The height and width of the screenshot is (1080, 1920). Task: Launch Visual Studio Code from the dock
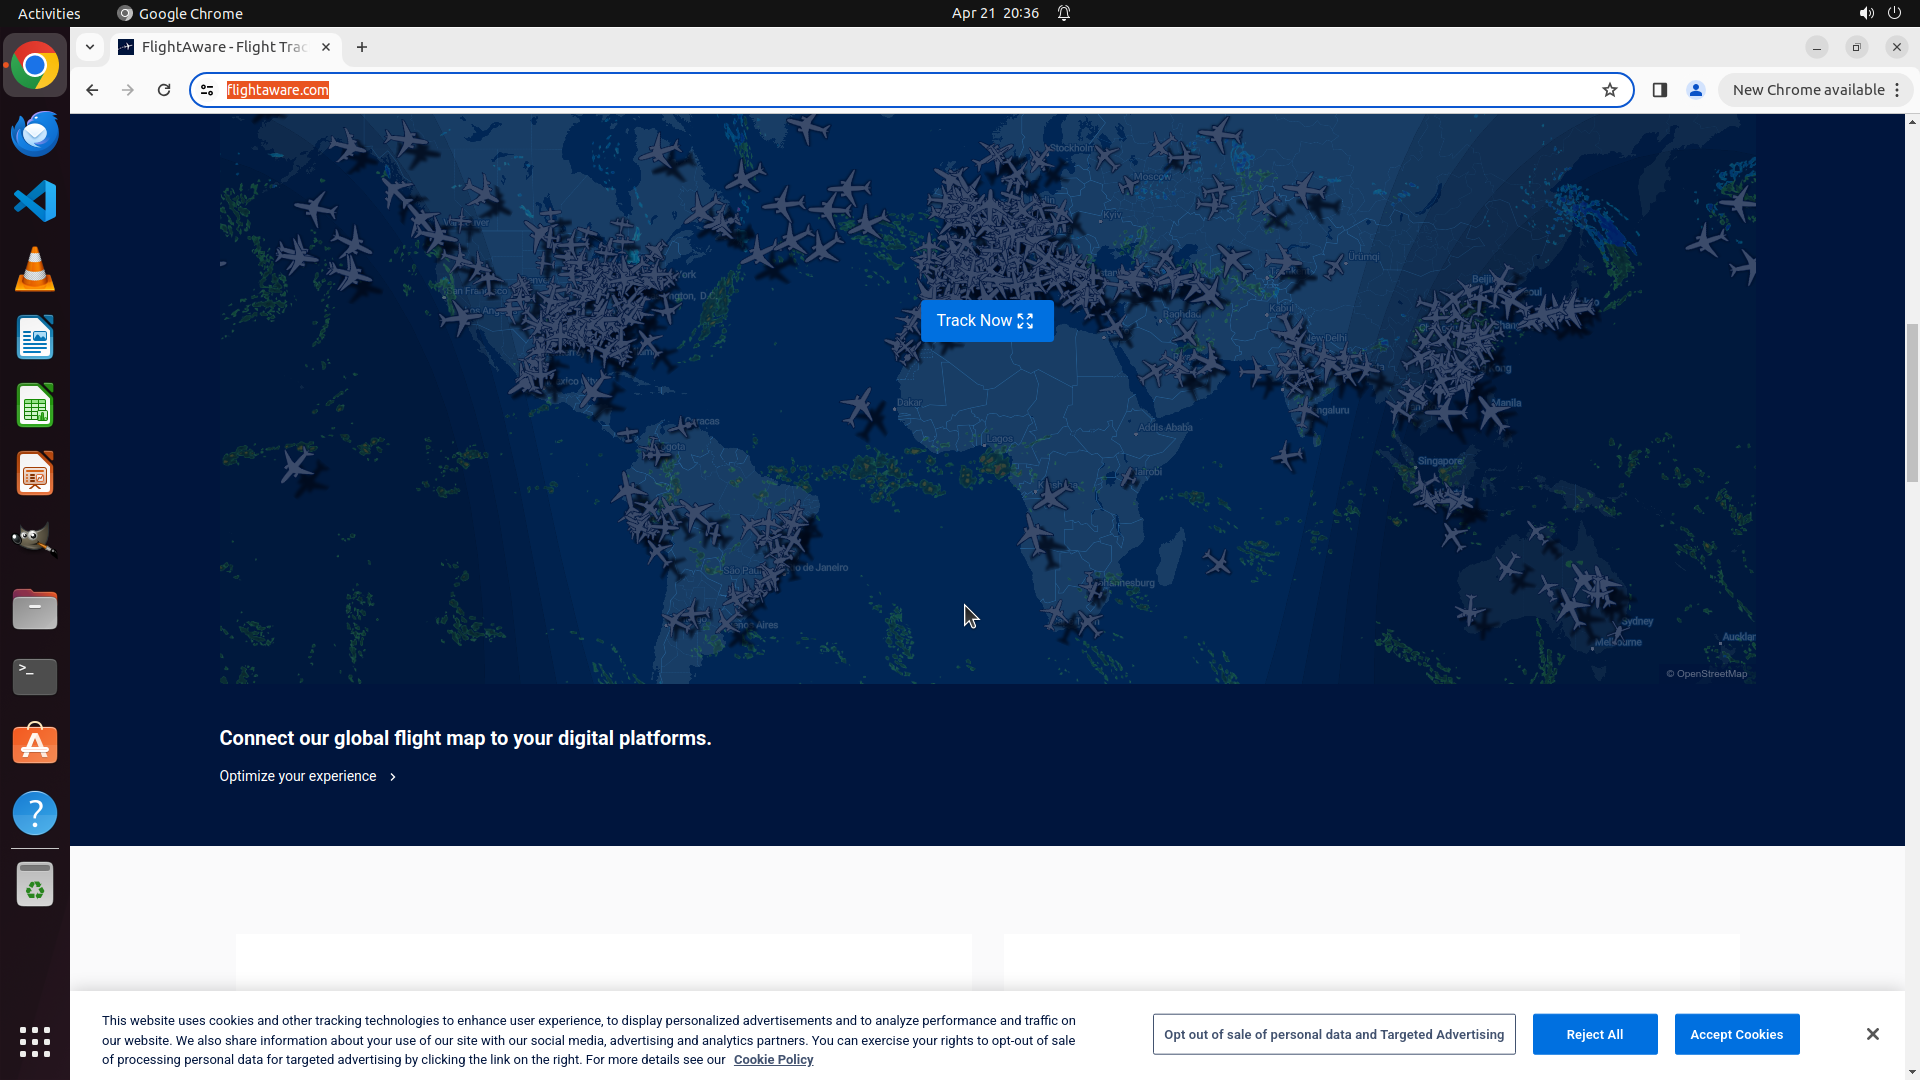35,201
